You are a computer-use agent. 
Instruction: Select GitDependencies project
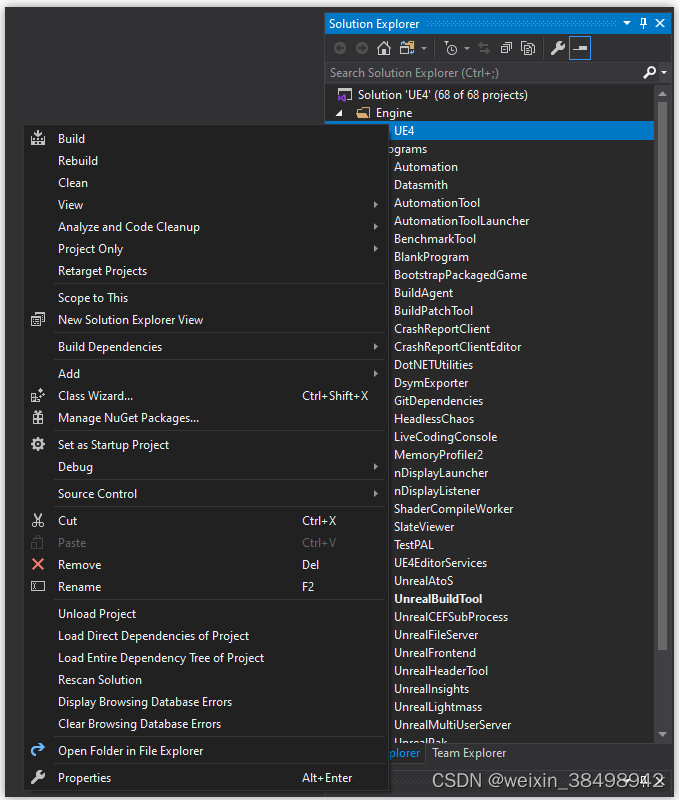point(438,401)
